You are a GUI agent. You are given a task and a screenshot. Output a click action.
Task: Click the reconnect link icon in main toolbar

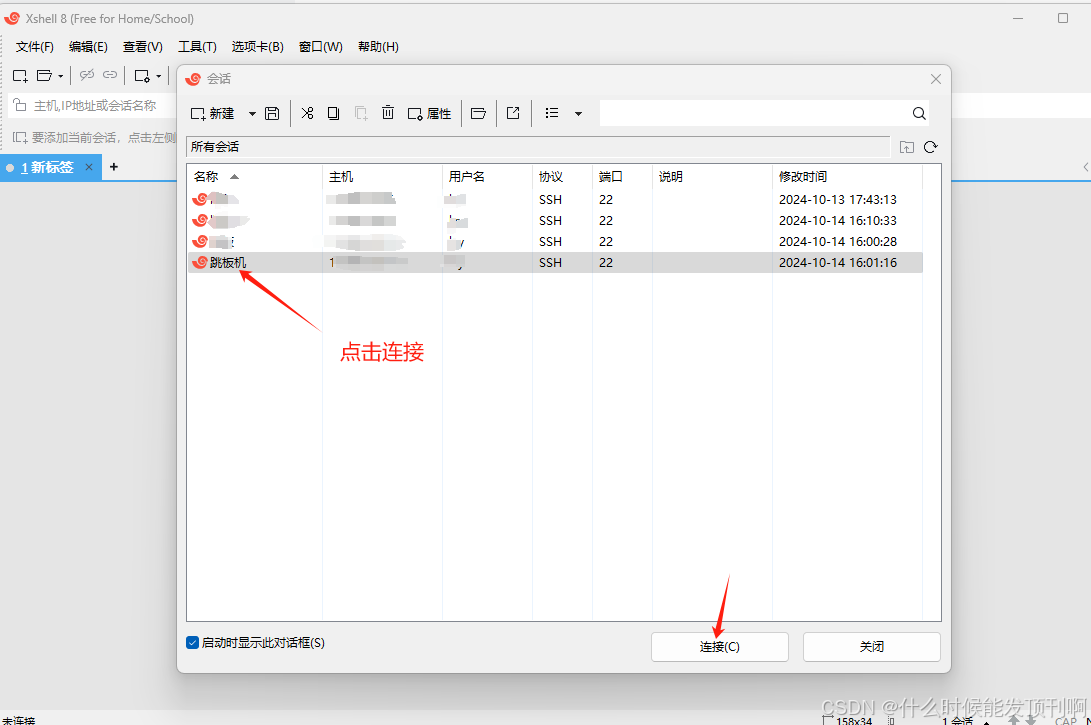(x=110, y=75)
